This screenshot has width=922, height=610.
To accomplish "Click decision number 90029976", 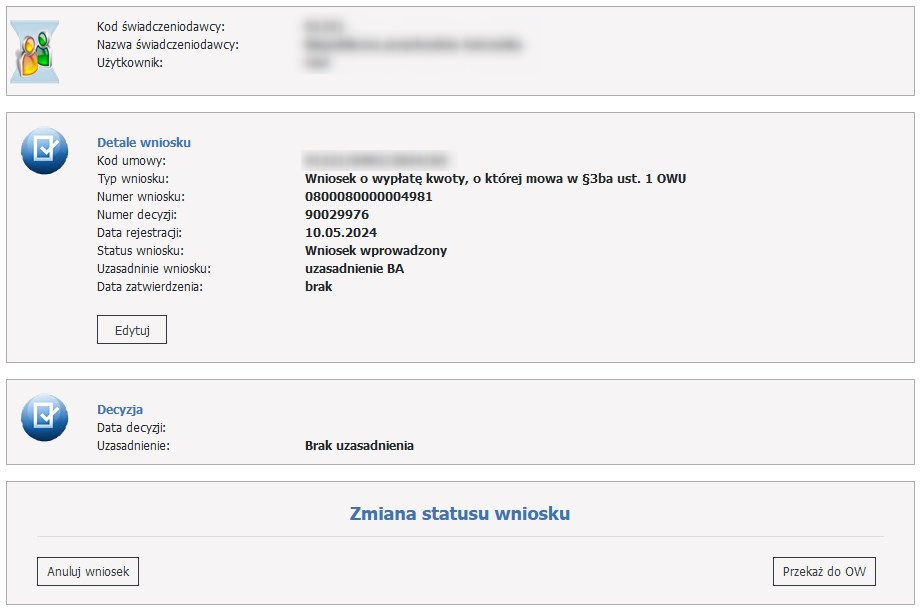I will pos(337,215).
